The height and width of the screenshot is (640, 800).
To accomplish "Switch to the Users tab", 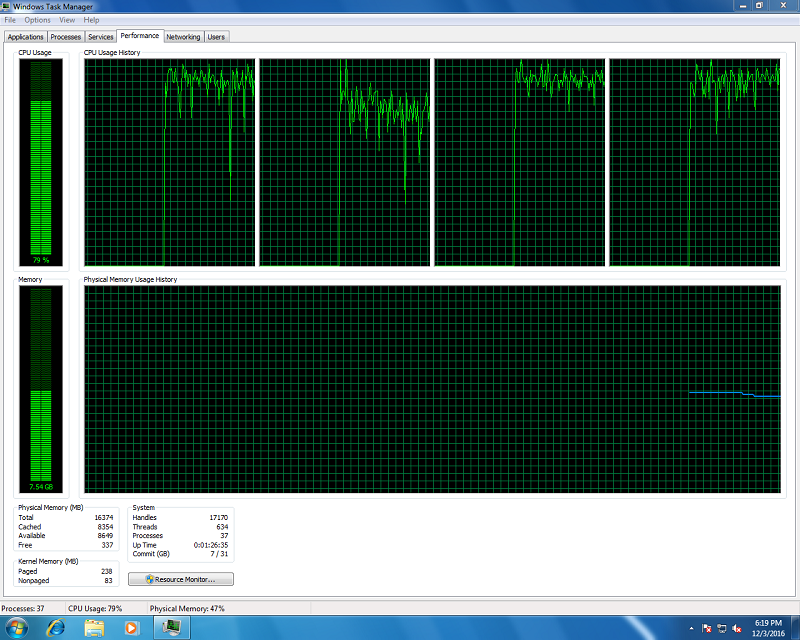I will click(216, 37).
